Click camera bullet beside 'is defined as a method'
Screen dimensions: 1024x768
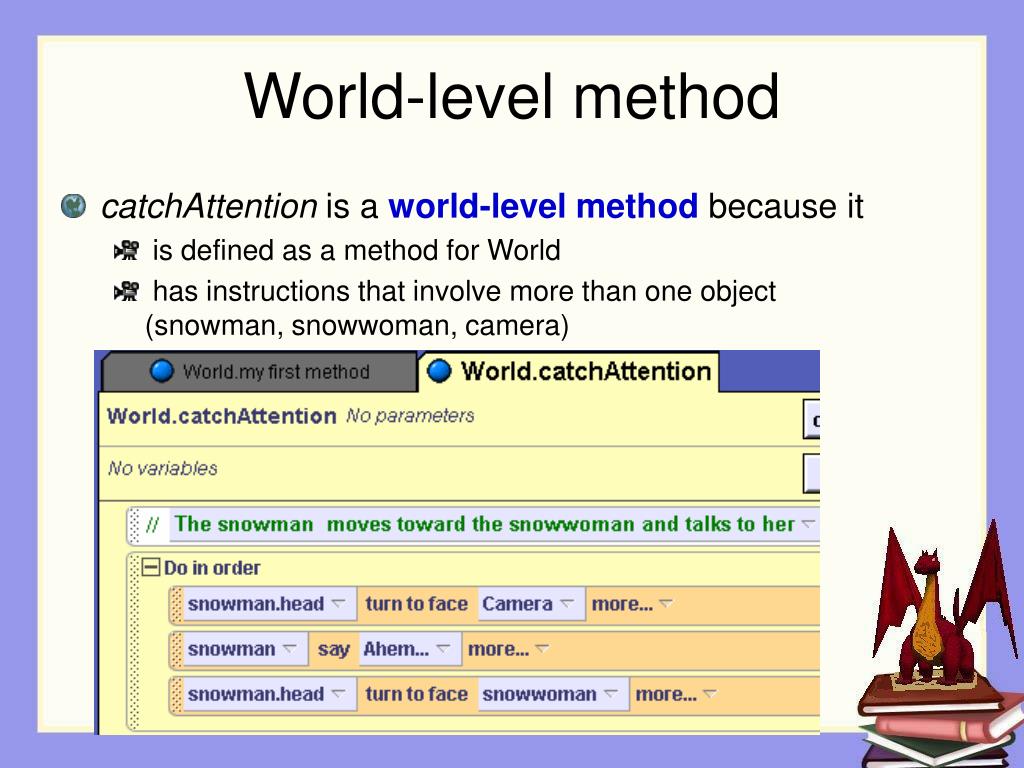tap(127, 251)
